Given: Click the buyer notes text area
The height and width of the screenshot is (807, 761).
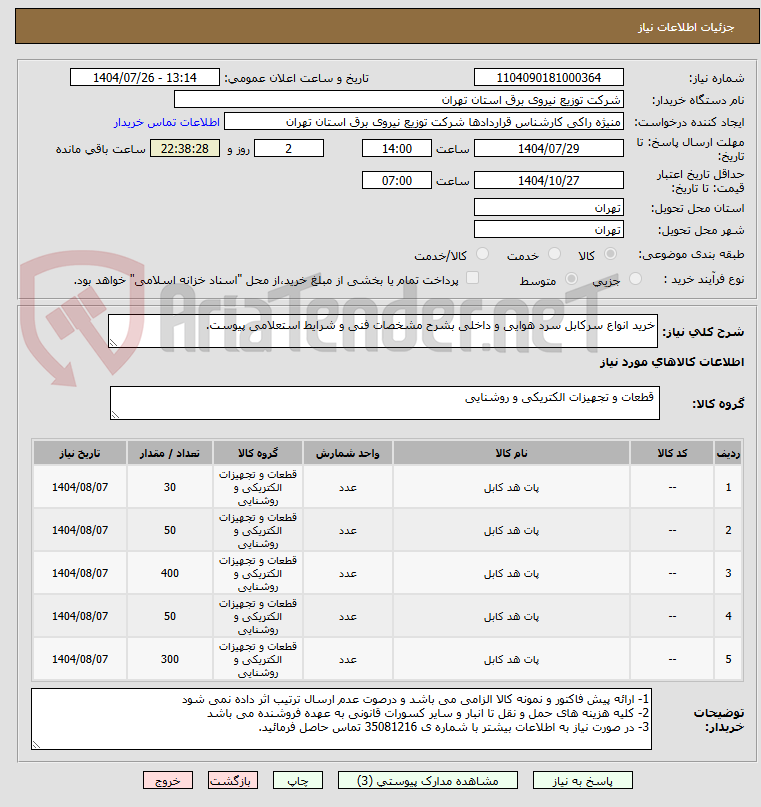Looking at the screenshot, I should (x=342, y=719).
